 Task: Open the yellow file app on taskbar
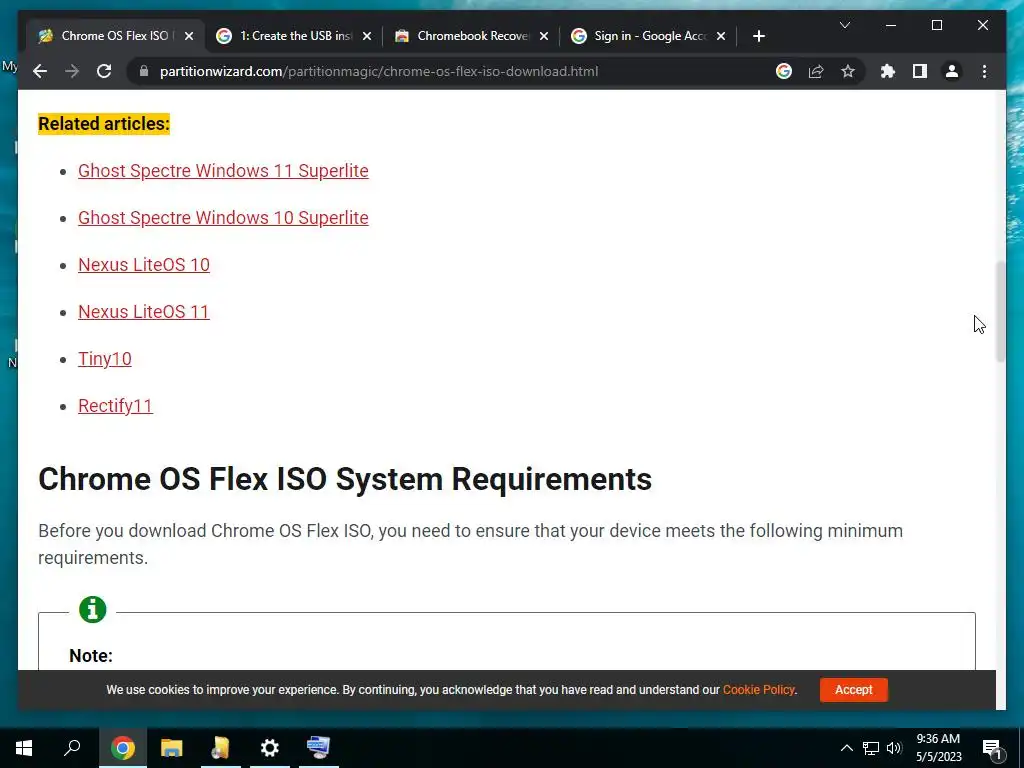click(x=220, y=748)
